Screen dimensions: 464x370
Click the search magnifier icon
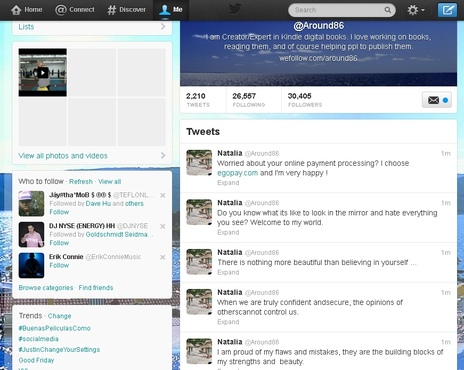pyautogui.click(x=387, y=10)
